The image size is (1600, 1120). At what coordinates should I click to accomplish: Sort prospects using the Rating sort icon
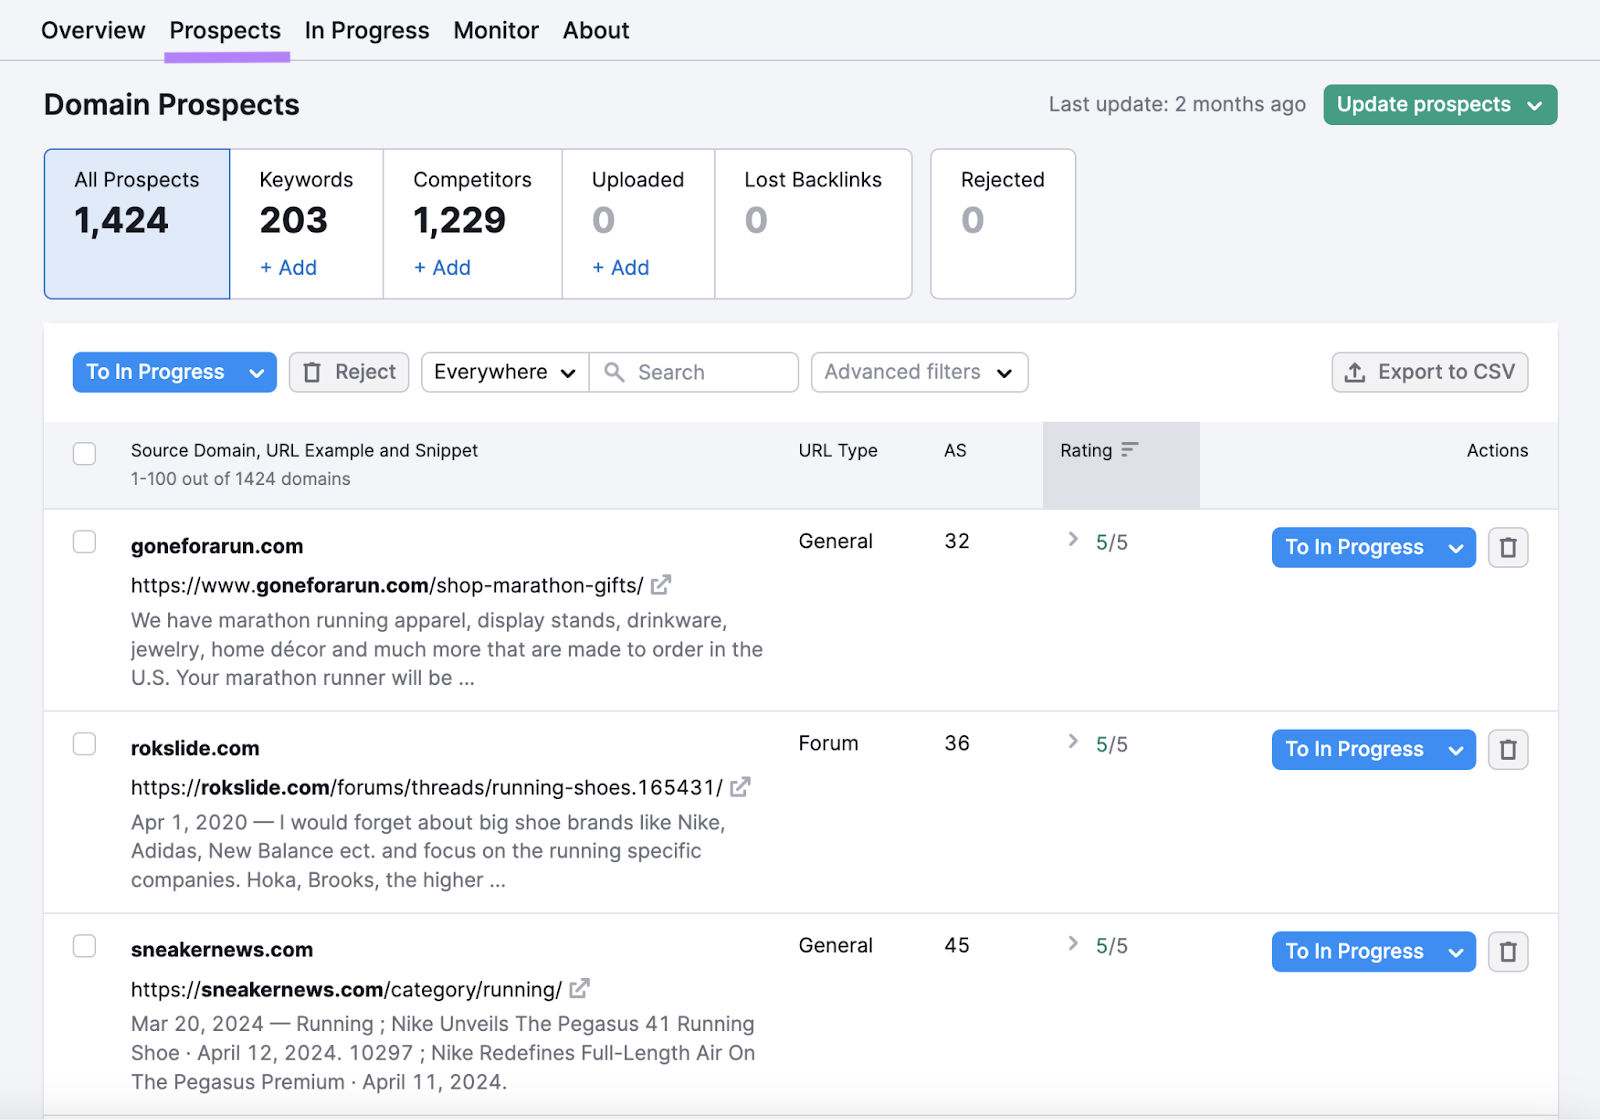pyautogui.click(x=1130, y=450)
